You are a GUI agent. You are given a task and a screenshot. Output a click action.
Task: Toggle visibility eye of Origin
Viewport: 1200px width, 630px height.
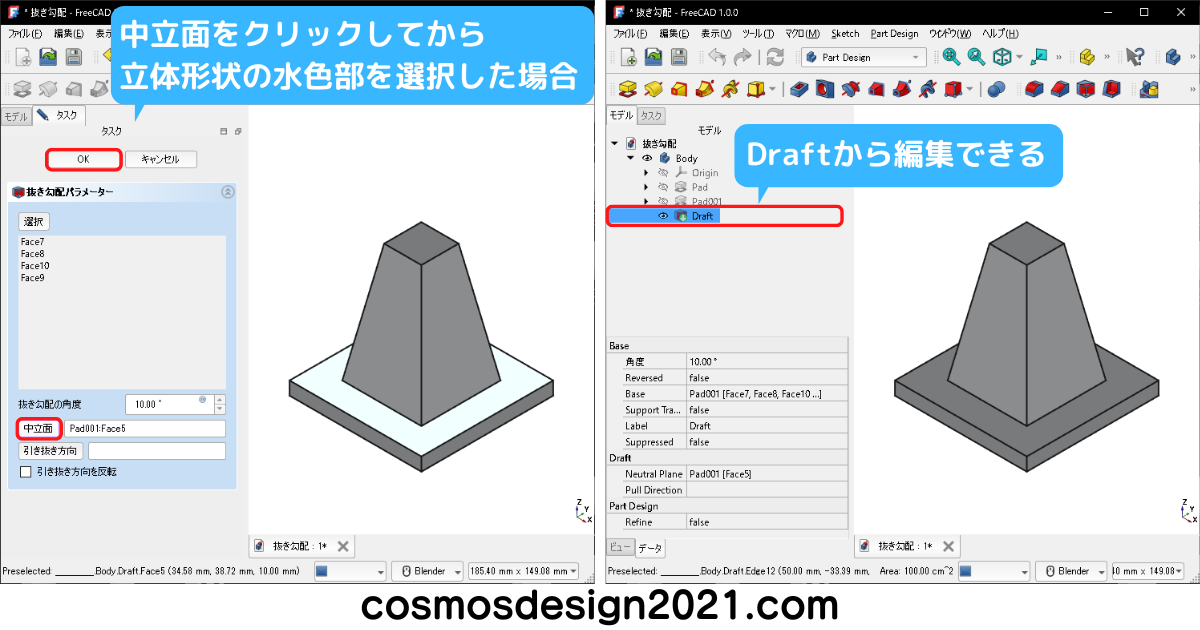pyautogui.click(x=662, y=172)
